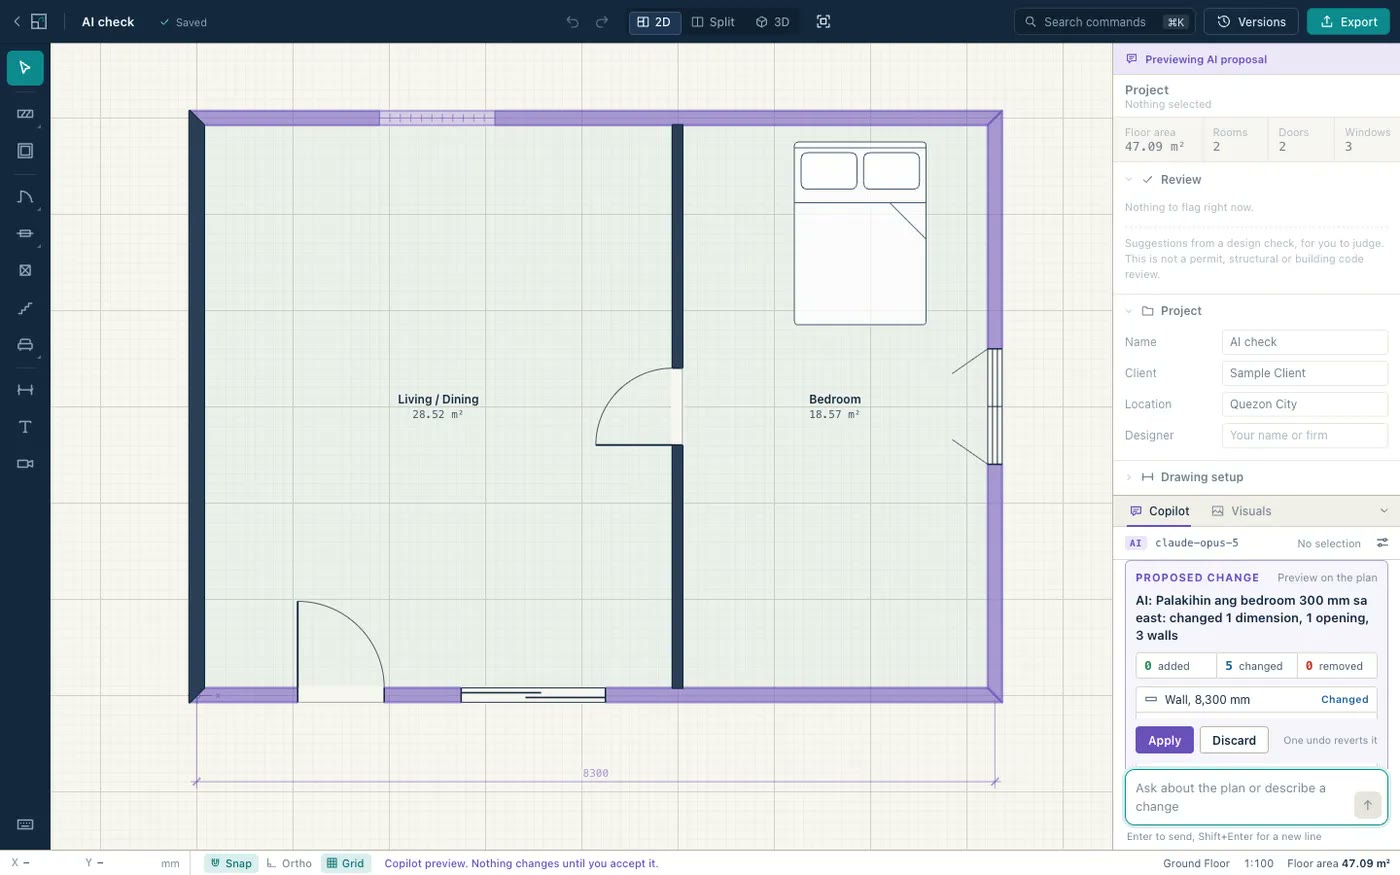Apply the proposed AI change

tap(1165, 740)
